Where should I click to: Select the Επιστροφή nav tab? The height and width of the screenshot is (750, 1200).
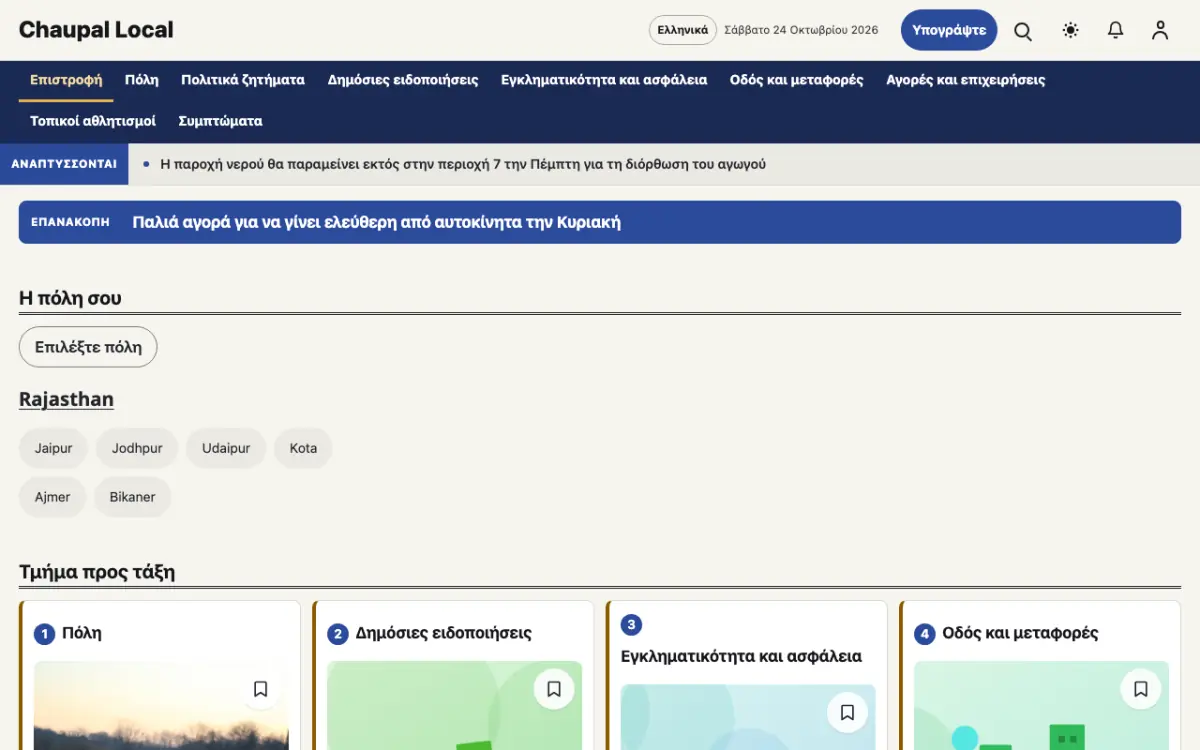click(66, 80)
